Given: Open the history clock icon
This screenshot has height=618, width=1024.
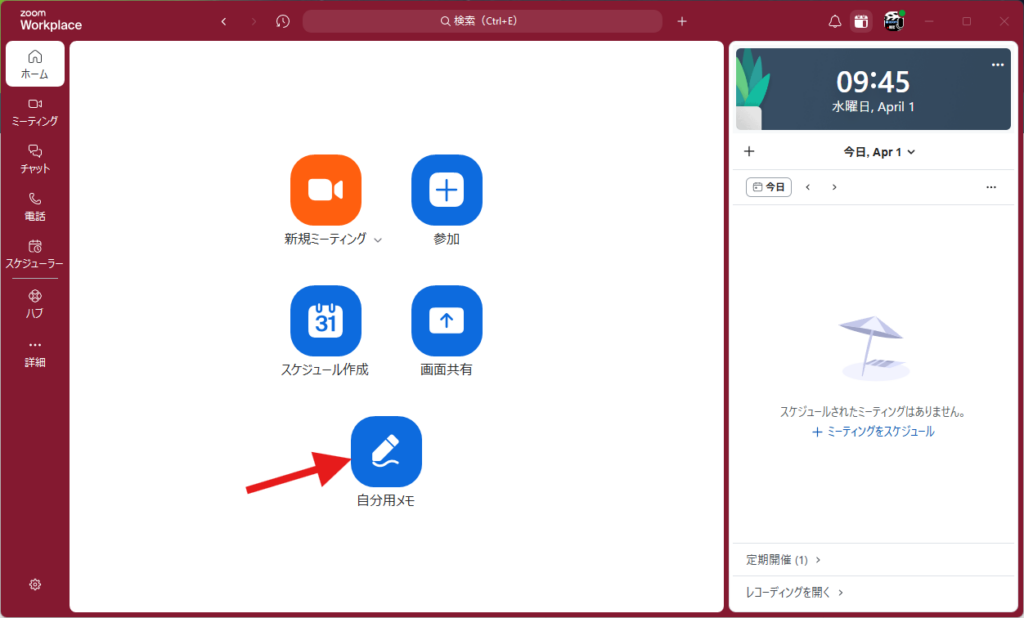Looking at the screenshot, I should coord(283,21).
